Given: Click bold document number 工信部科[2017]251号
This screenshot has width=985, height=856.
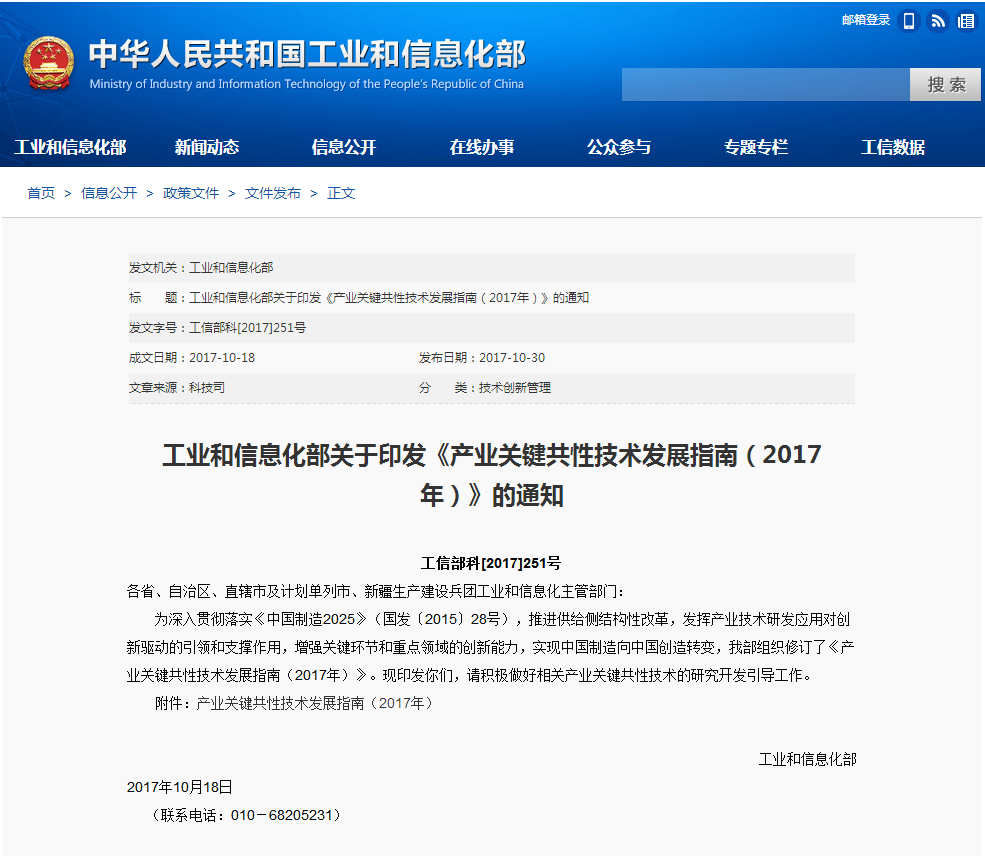Looking at the screenshot, I should (x=491, y=563).
